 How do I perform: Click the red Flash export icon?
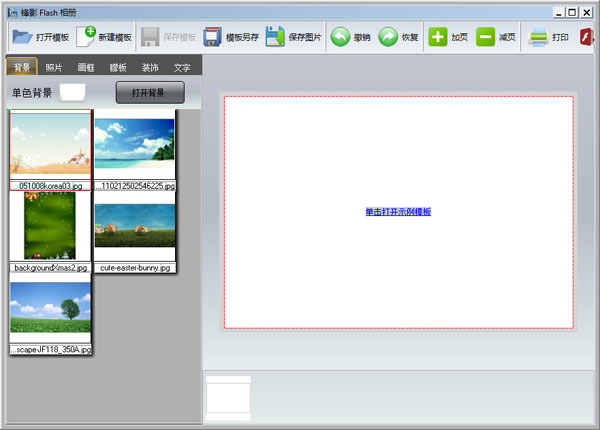pyautogui.click(x=587, y=37)
